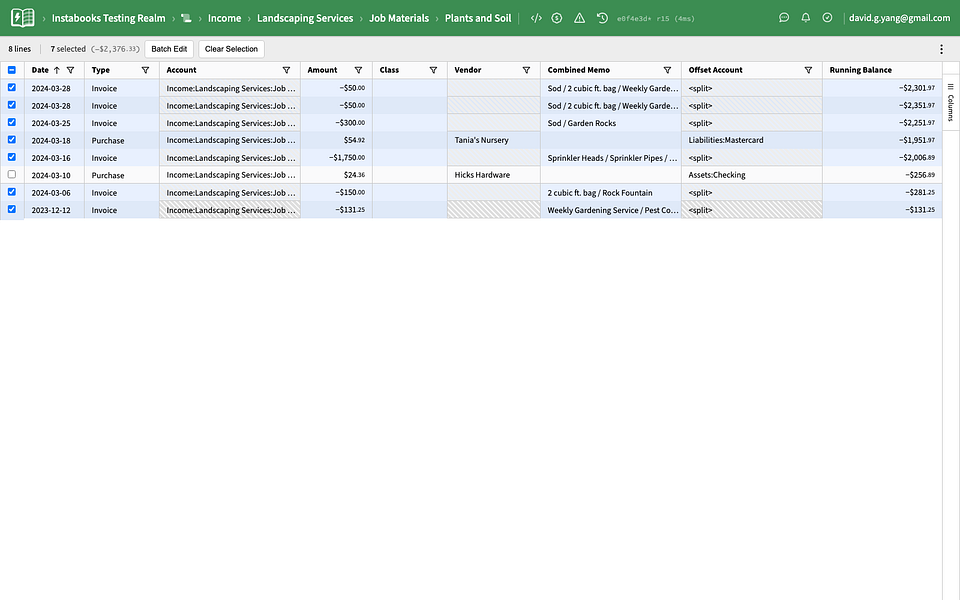Select the Sprinkler Heads / Sprinkler Pipes memo
Screen dimensions: 960x600
pyautogui.click(x=610, y=158)
